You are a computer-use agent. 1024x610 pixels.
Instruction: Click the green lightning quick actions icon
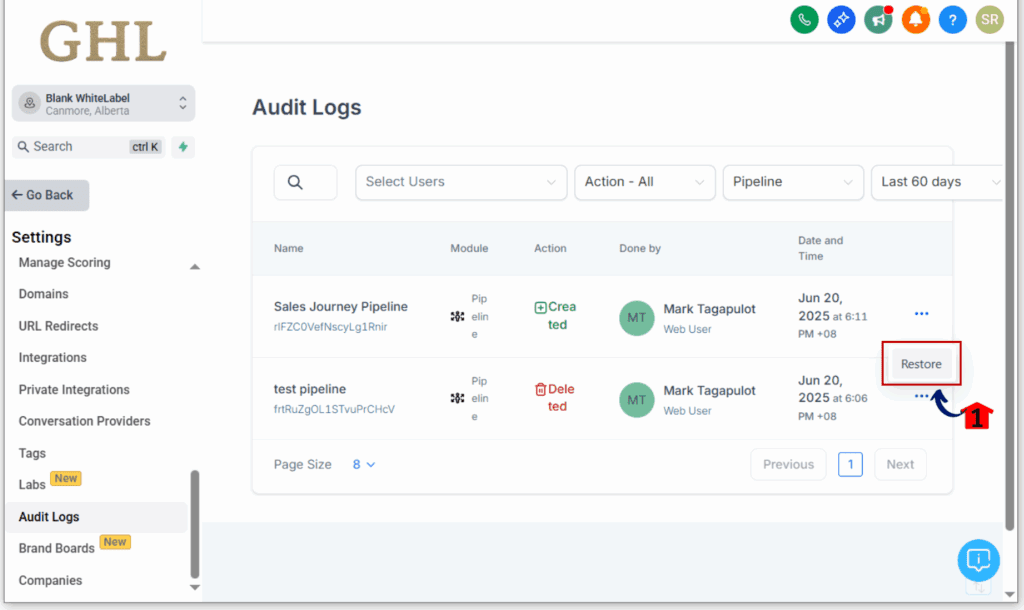tap(183, 147)
